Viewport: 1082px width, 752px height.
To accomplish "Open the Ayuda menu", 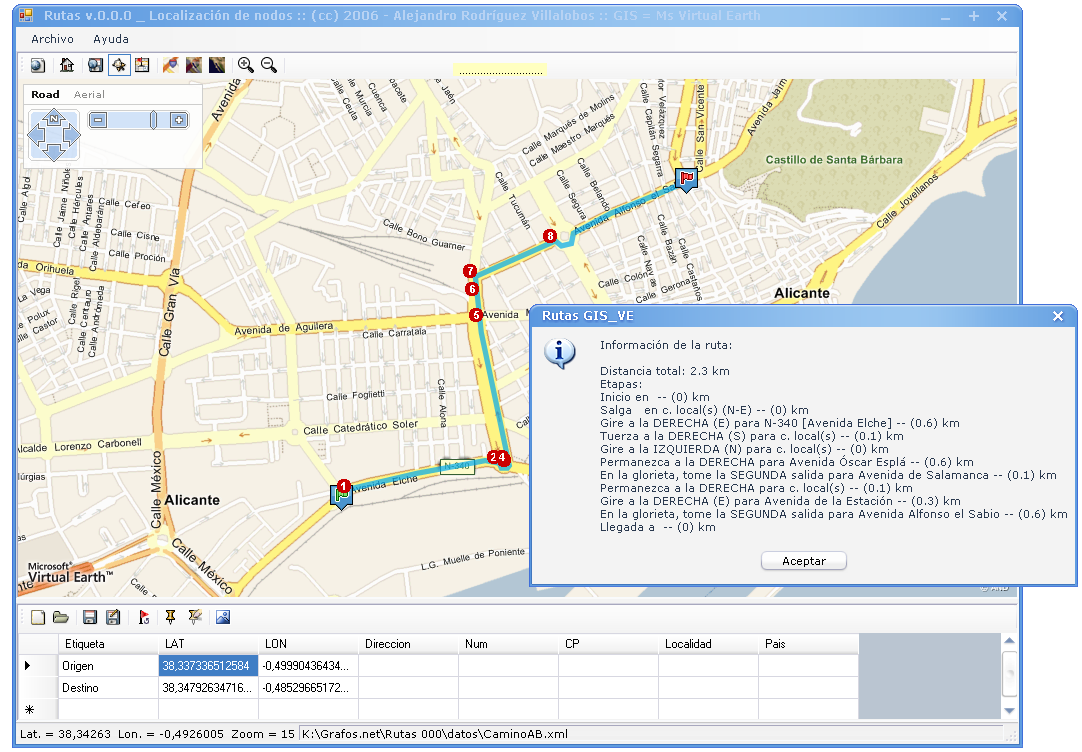I will coord(110,39).
